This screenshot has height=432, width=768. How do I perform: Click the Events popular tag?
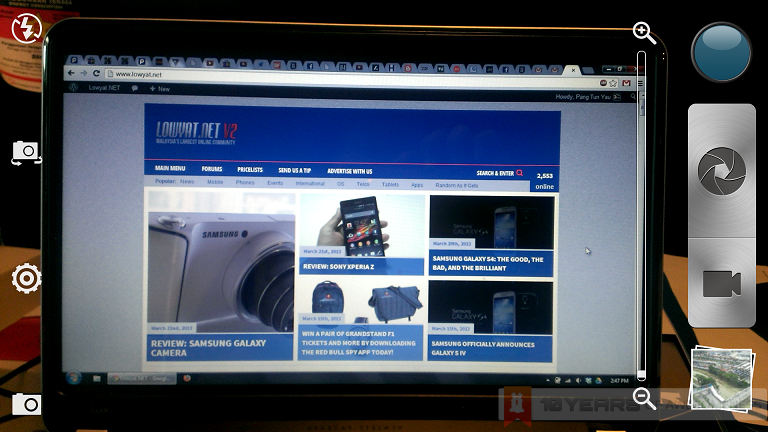coord(275,183)
